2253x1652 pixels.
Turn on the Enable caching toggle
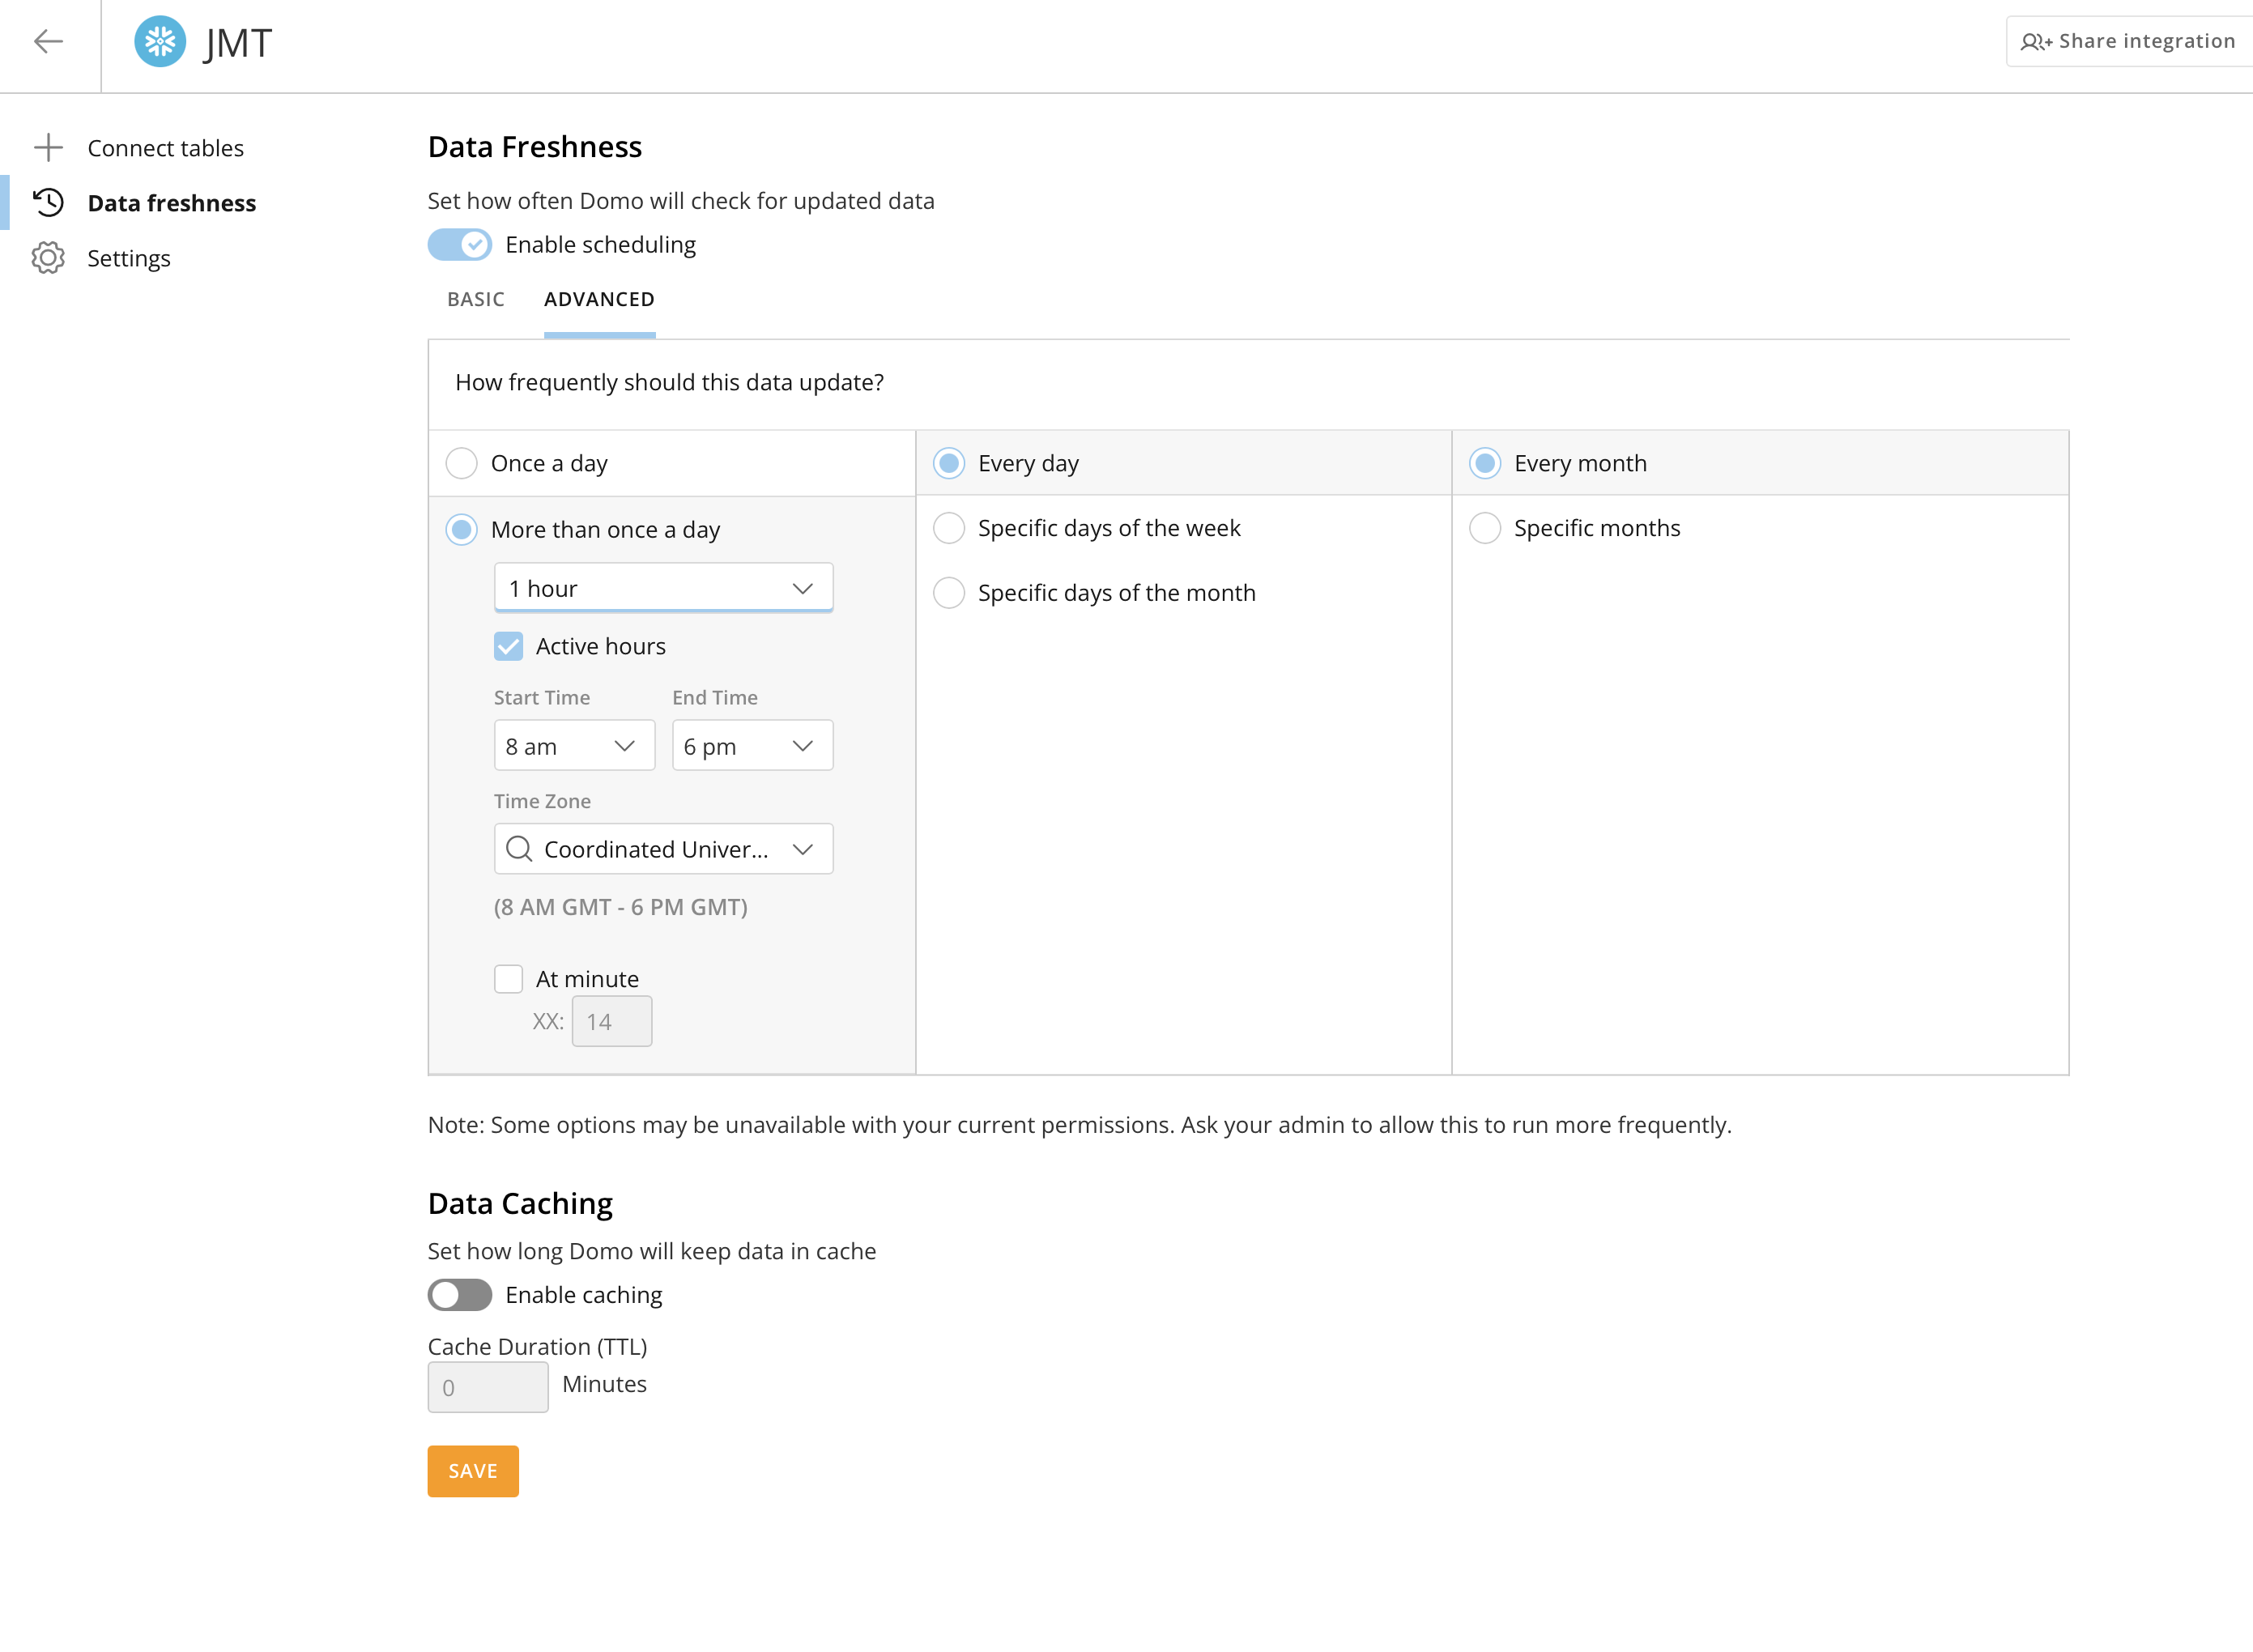pyautogui.click(x=459, y=1294)
